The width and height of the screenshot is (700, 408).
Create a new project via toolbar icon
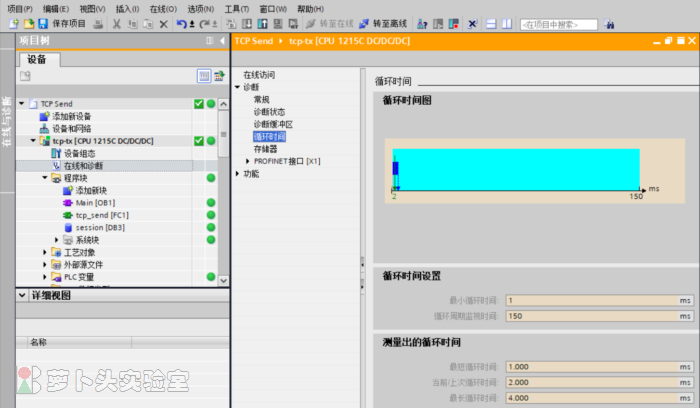14,24
